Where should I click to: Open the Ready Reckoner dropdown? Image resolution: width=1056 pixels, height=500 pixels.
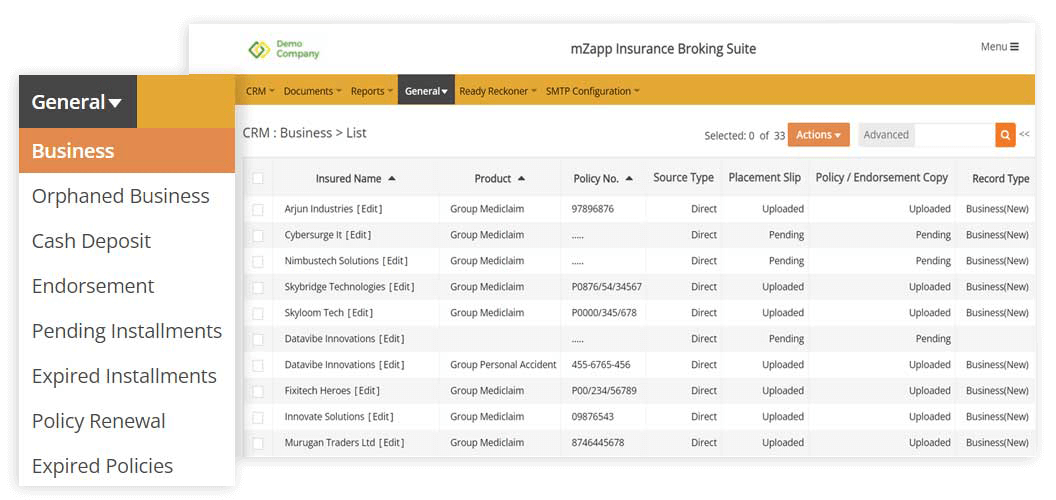pos(497,91)
